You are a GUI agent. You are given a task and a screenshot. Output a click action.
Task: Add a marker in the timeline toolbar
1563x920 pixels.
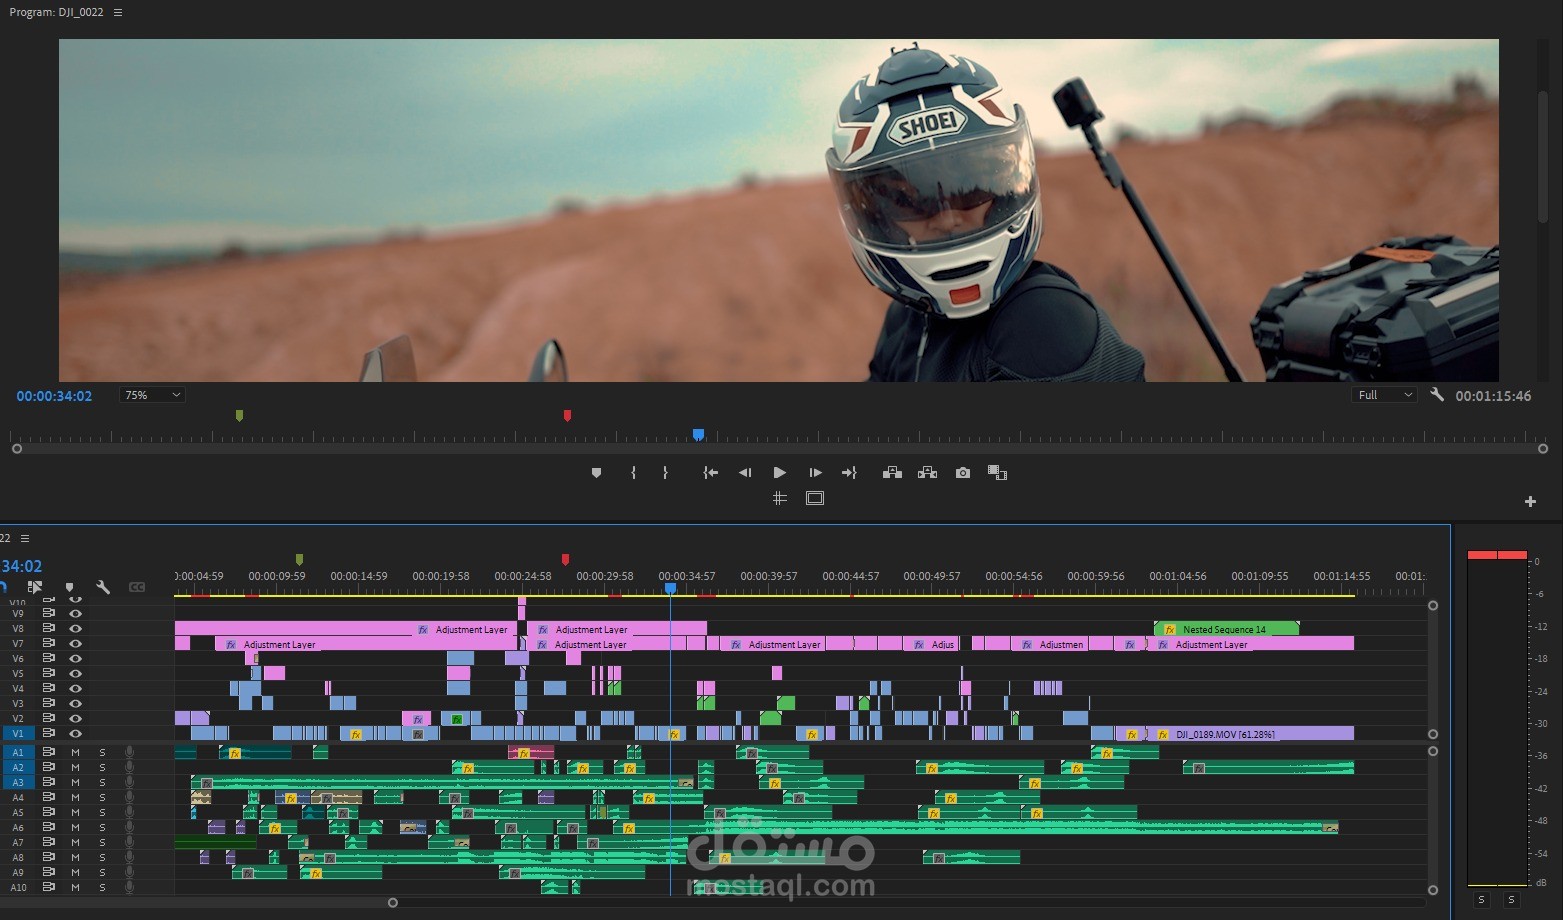[69, 587]
